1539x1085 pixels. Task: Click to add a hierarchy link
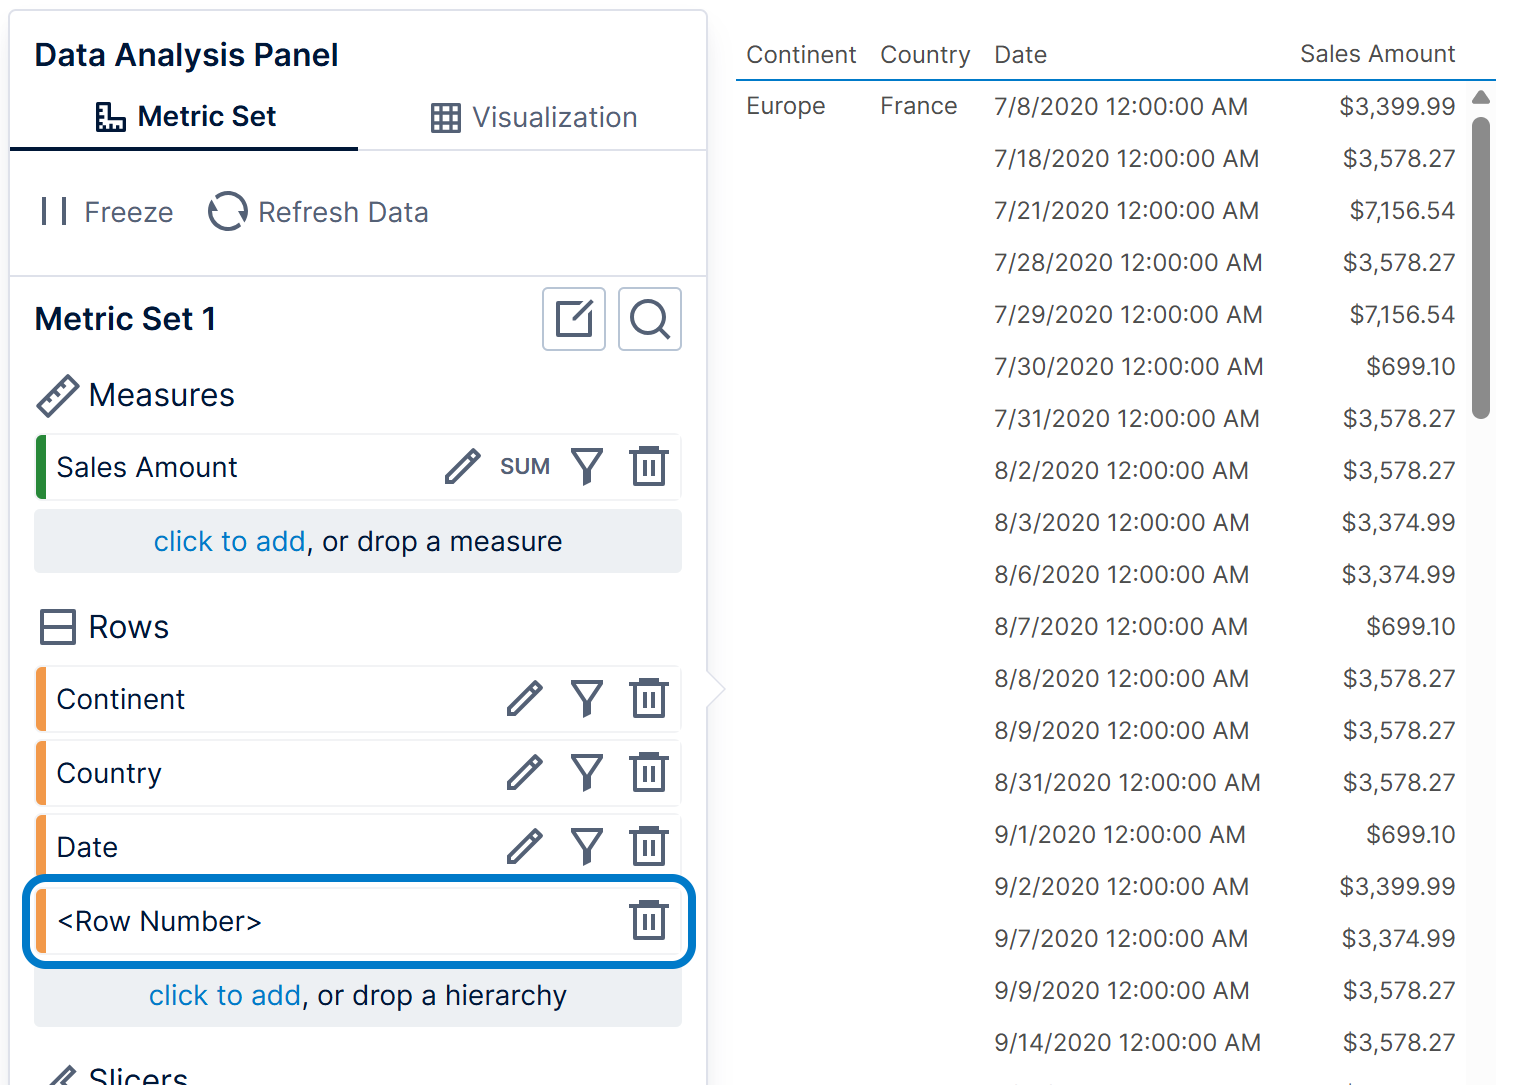coord(225,995)
